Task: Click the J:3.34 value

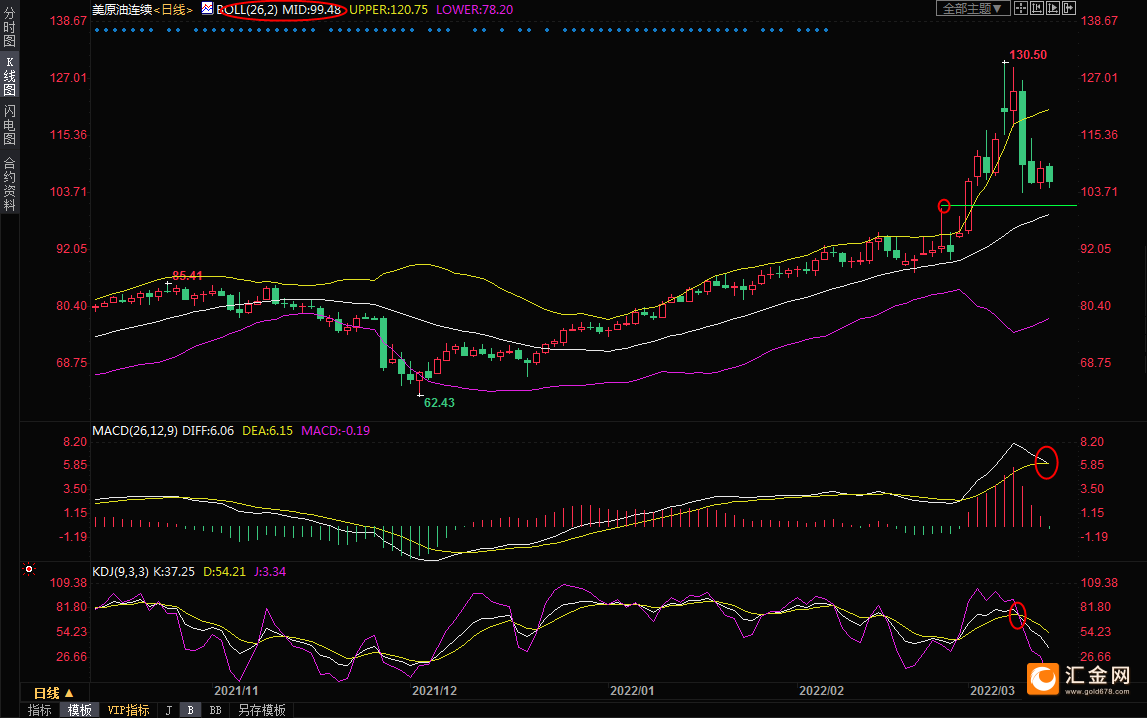Action: point(270,572)
